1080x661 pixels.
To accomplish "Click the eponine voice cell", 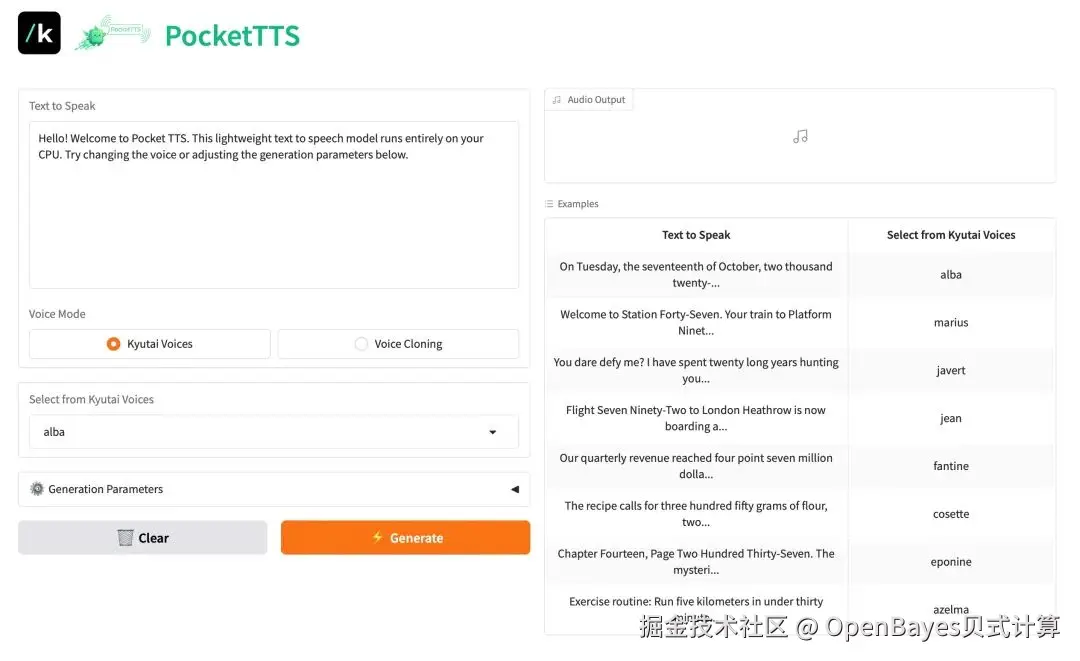I will (951, 562).
